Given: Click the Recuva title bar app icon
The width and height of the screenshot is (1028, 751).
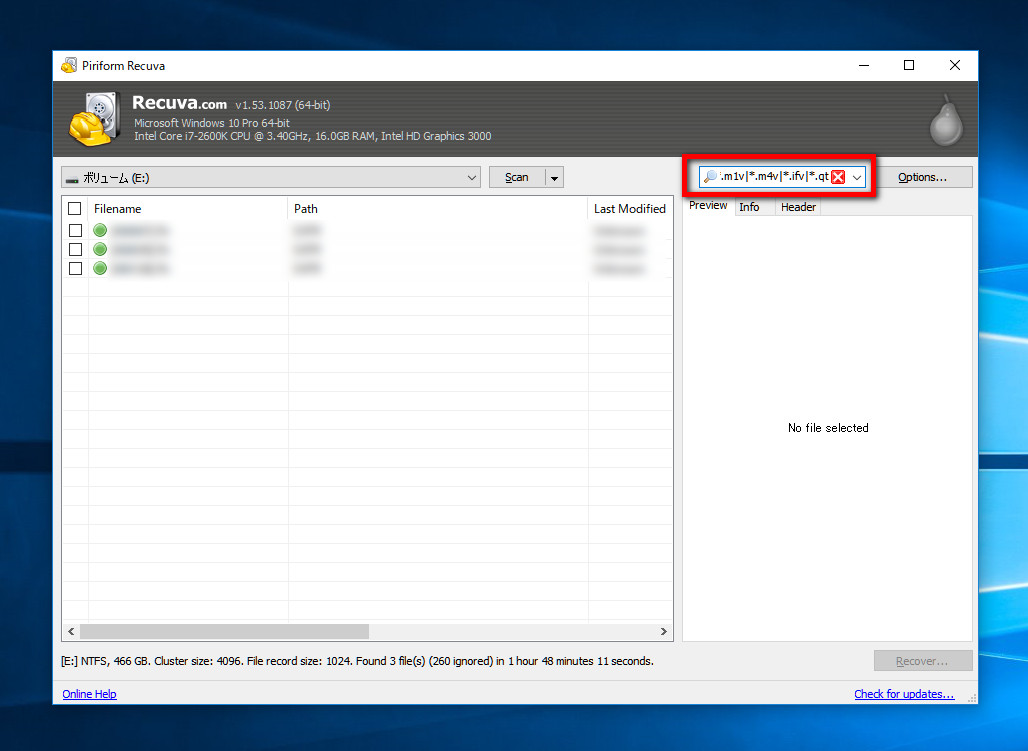Looking at the screenshot, I should (69, 66).
